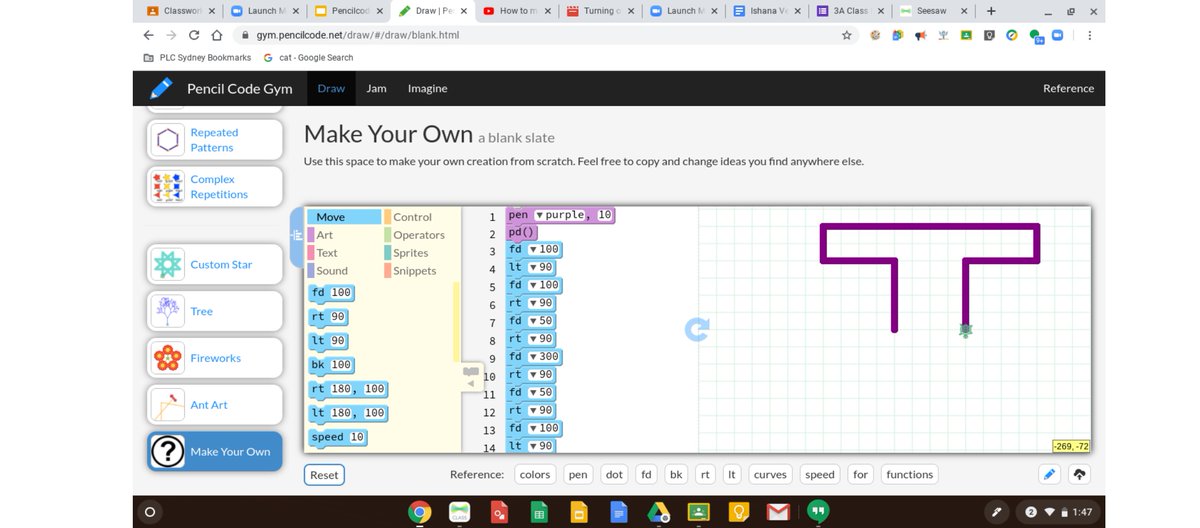1200x528 pixels.
Task: Open the Repeated Patterns hexagon activity
Action: point(215,139)
